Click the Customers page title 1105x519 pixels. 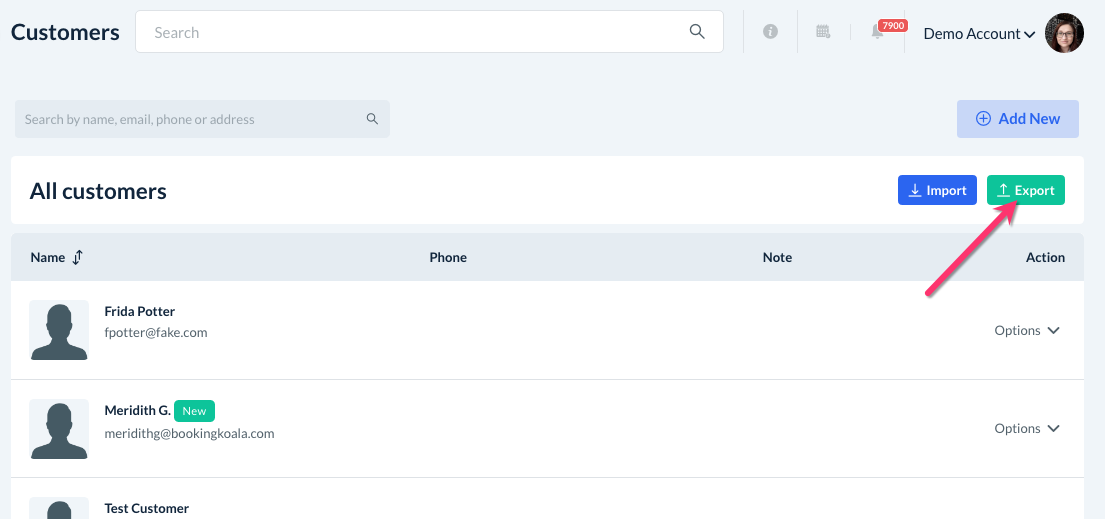[65, 32]
